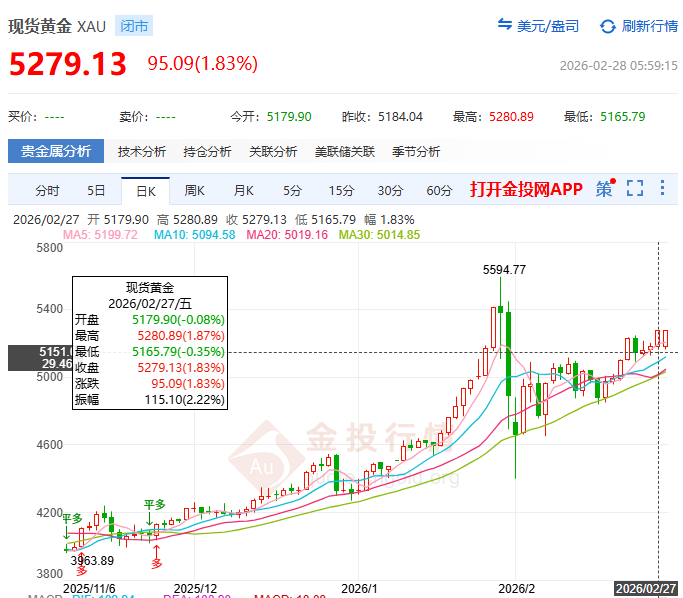The image size is (683, 598).
Task: Click the MA5: 5199.72 legend
Action: click(100, 235)
